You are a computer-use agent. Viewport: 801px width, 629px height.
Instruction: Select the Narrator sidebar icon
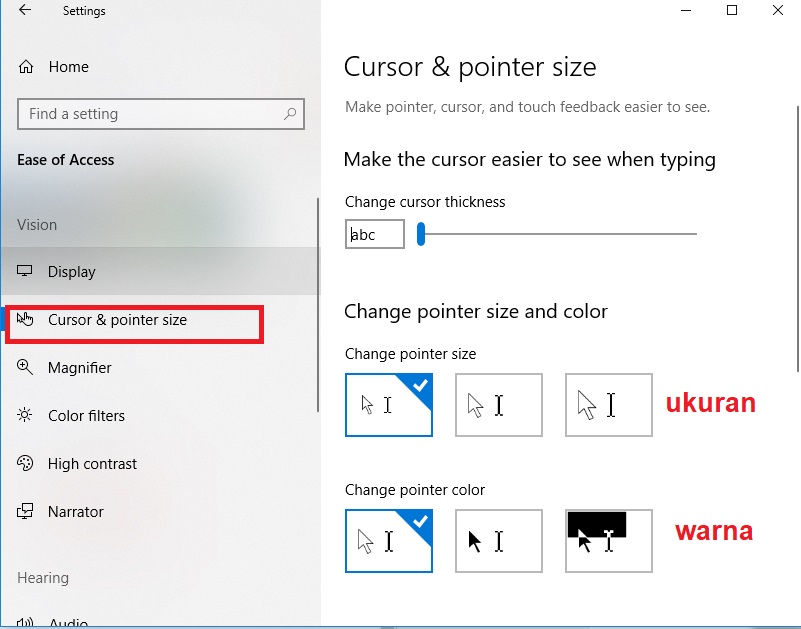point(23,511)
